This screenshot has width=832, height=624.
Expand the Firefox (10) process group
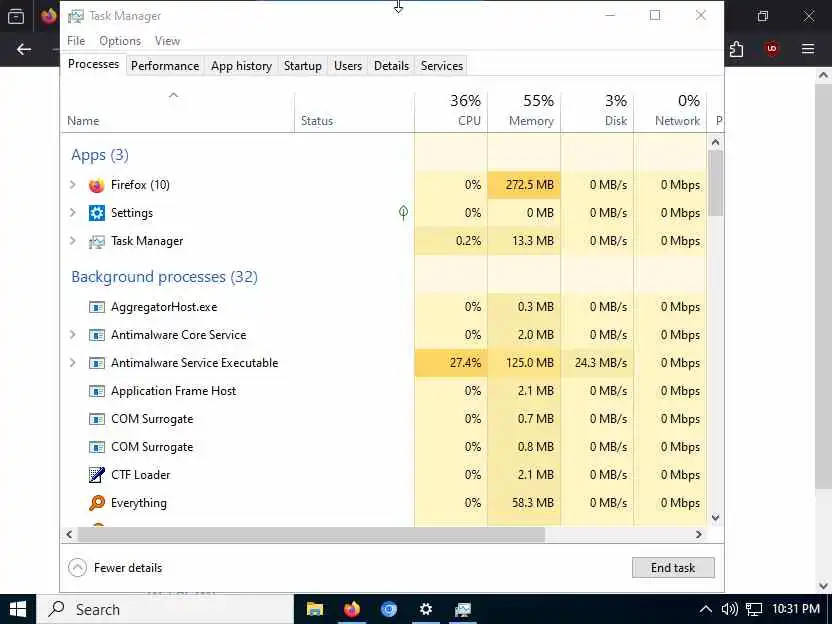(73, 185)
